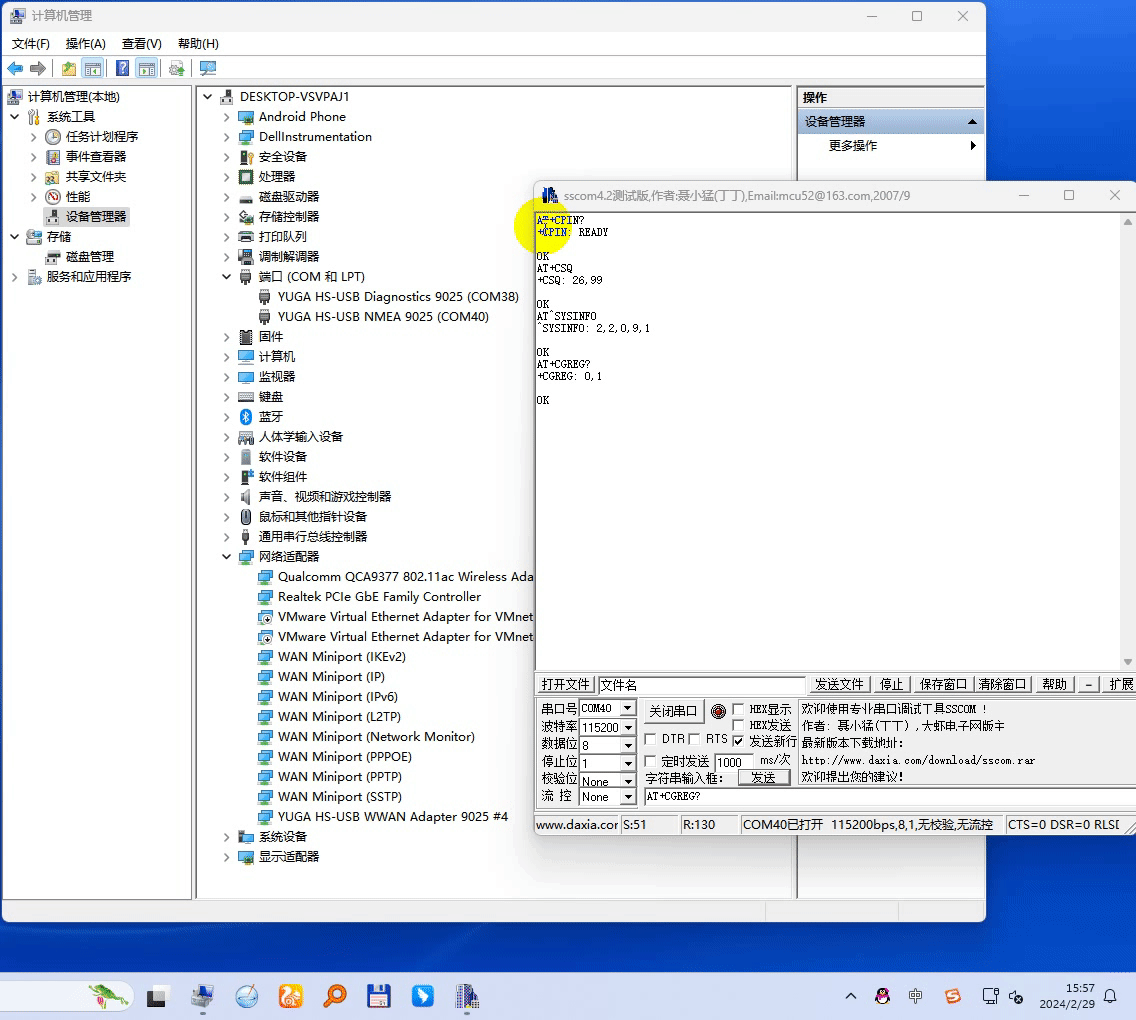Viewport: 1136px width, 1020px height.
Task: Click the 清除窗口 button
Action: tap(1003, 684)
